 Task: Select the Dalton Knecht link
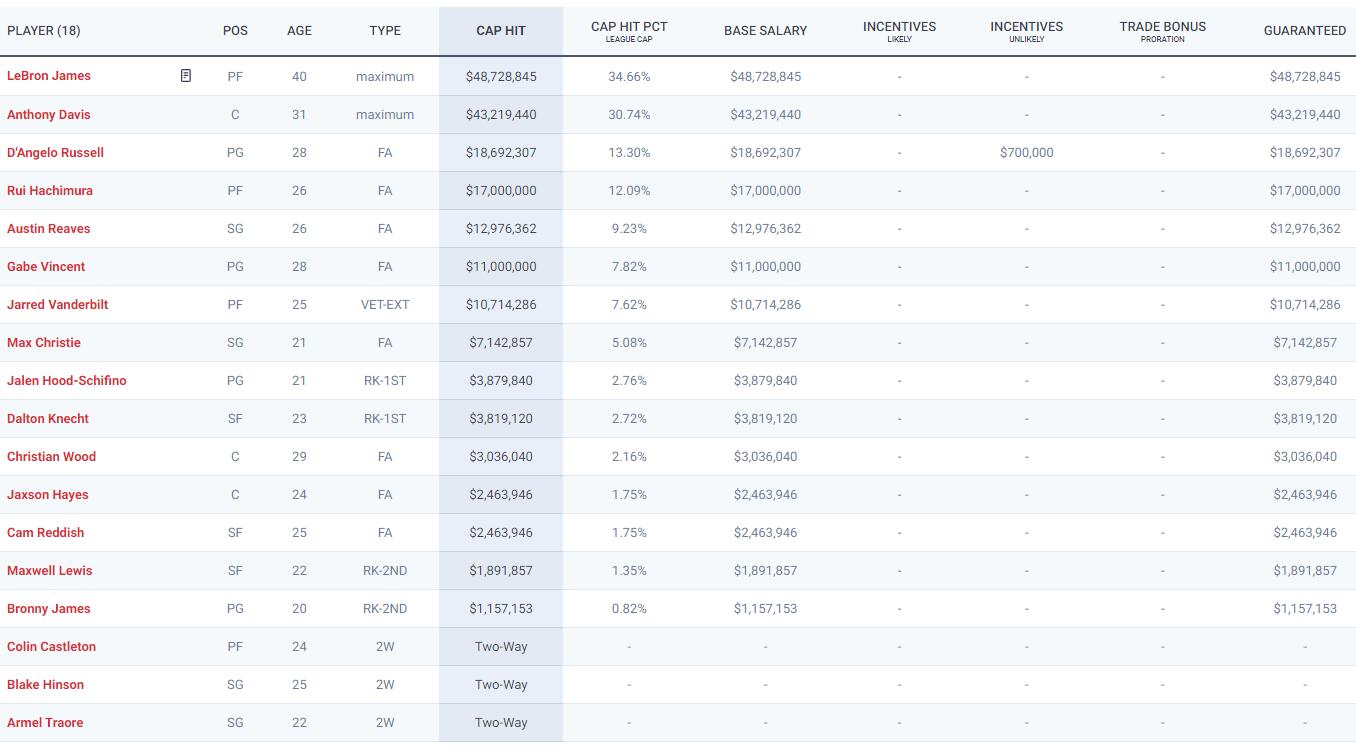tap(48, 418)
